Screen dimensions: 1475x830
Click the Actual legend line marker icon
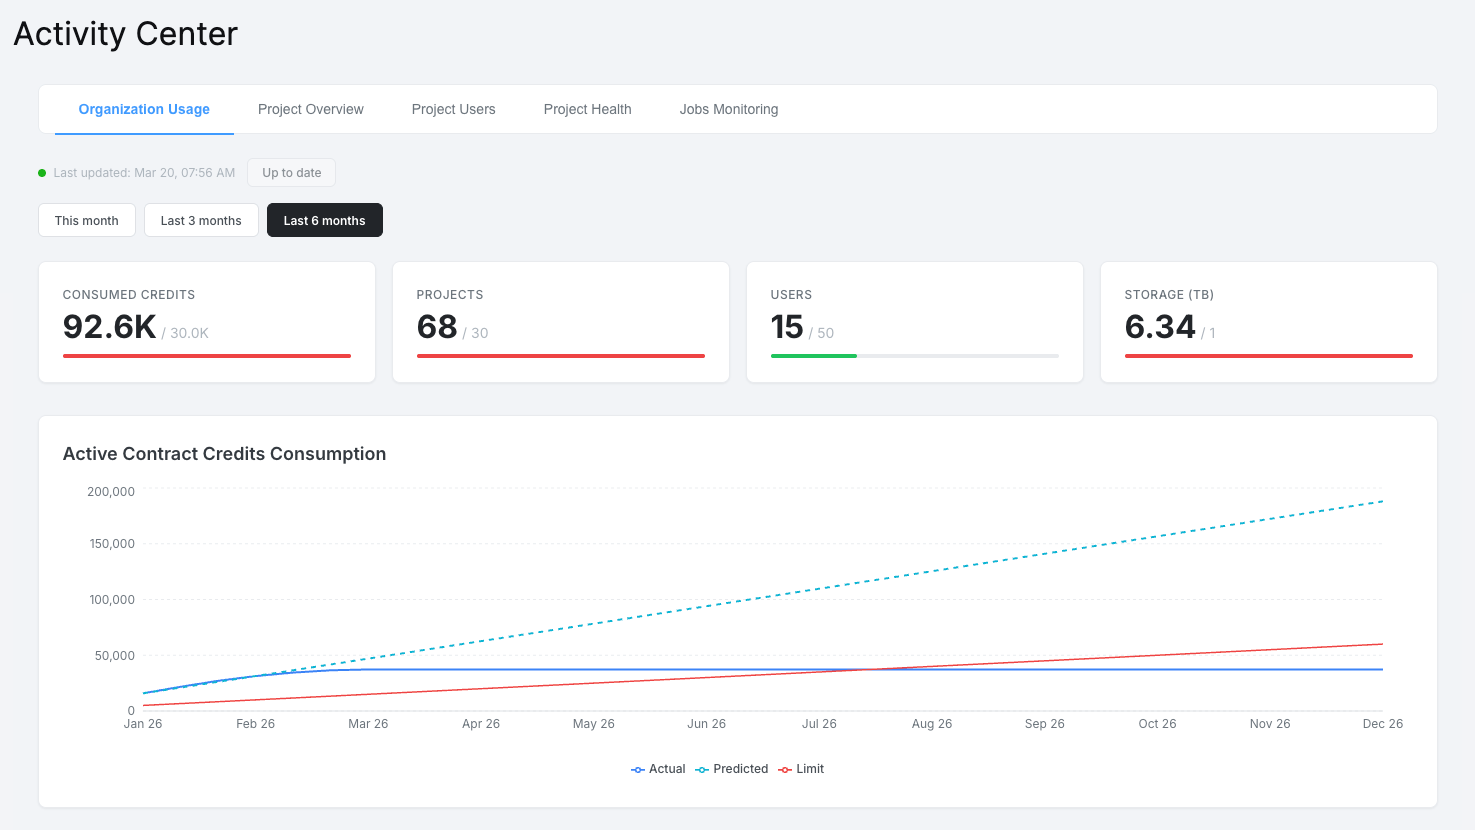pos(636,768)
